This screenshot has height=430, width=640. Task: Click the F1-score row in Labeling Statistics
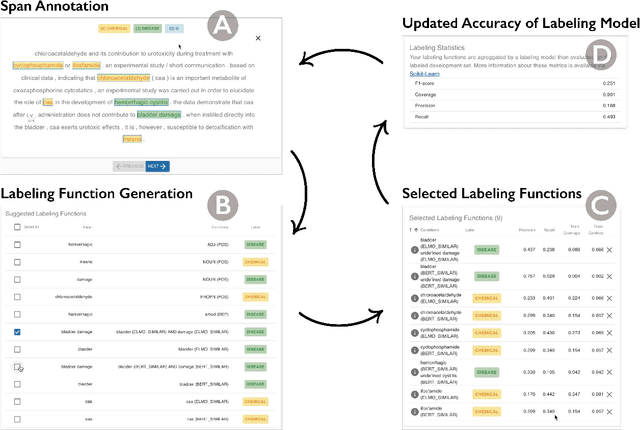[x=515, y=83]
